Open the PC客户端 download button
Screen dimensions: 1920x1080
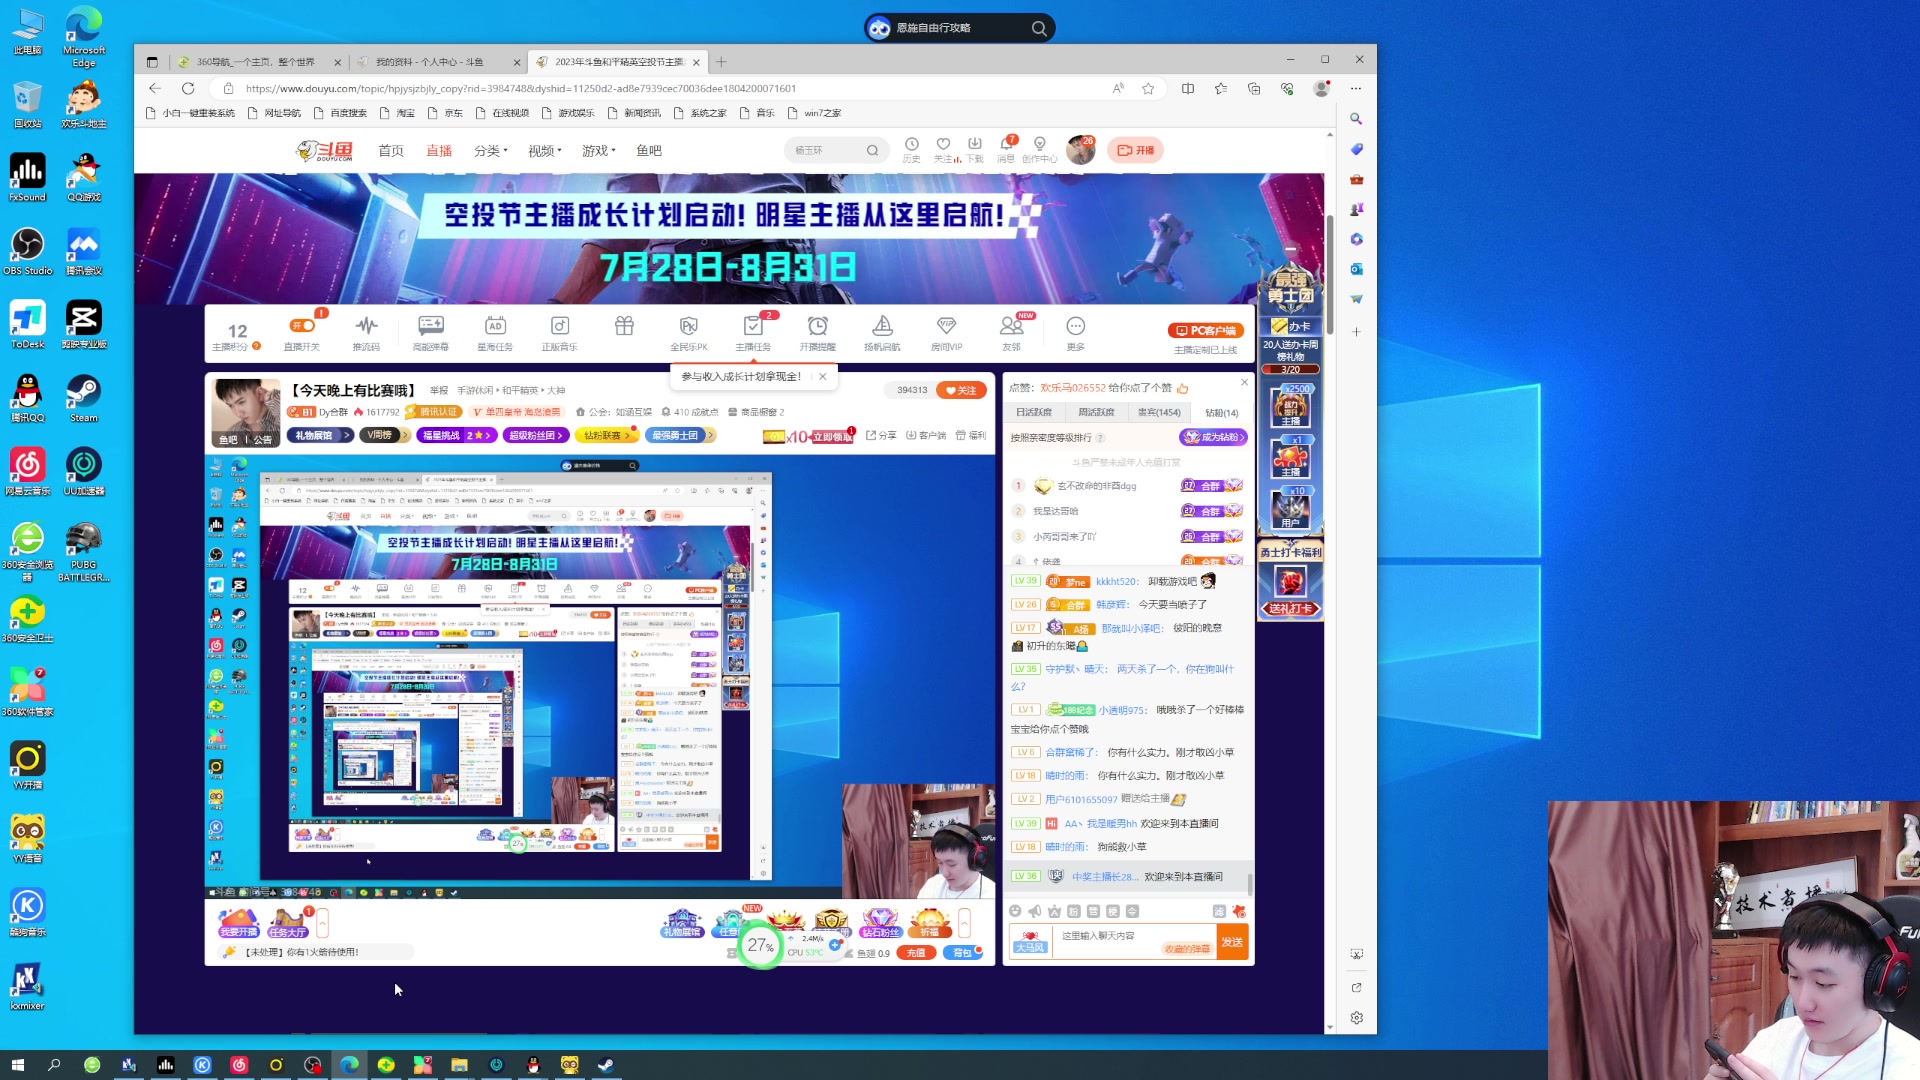[1205, 330]
